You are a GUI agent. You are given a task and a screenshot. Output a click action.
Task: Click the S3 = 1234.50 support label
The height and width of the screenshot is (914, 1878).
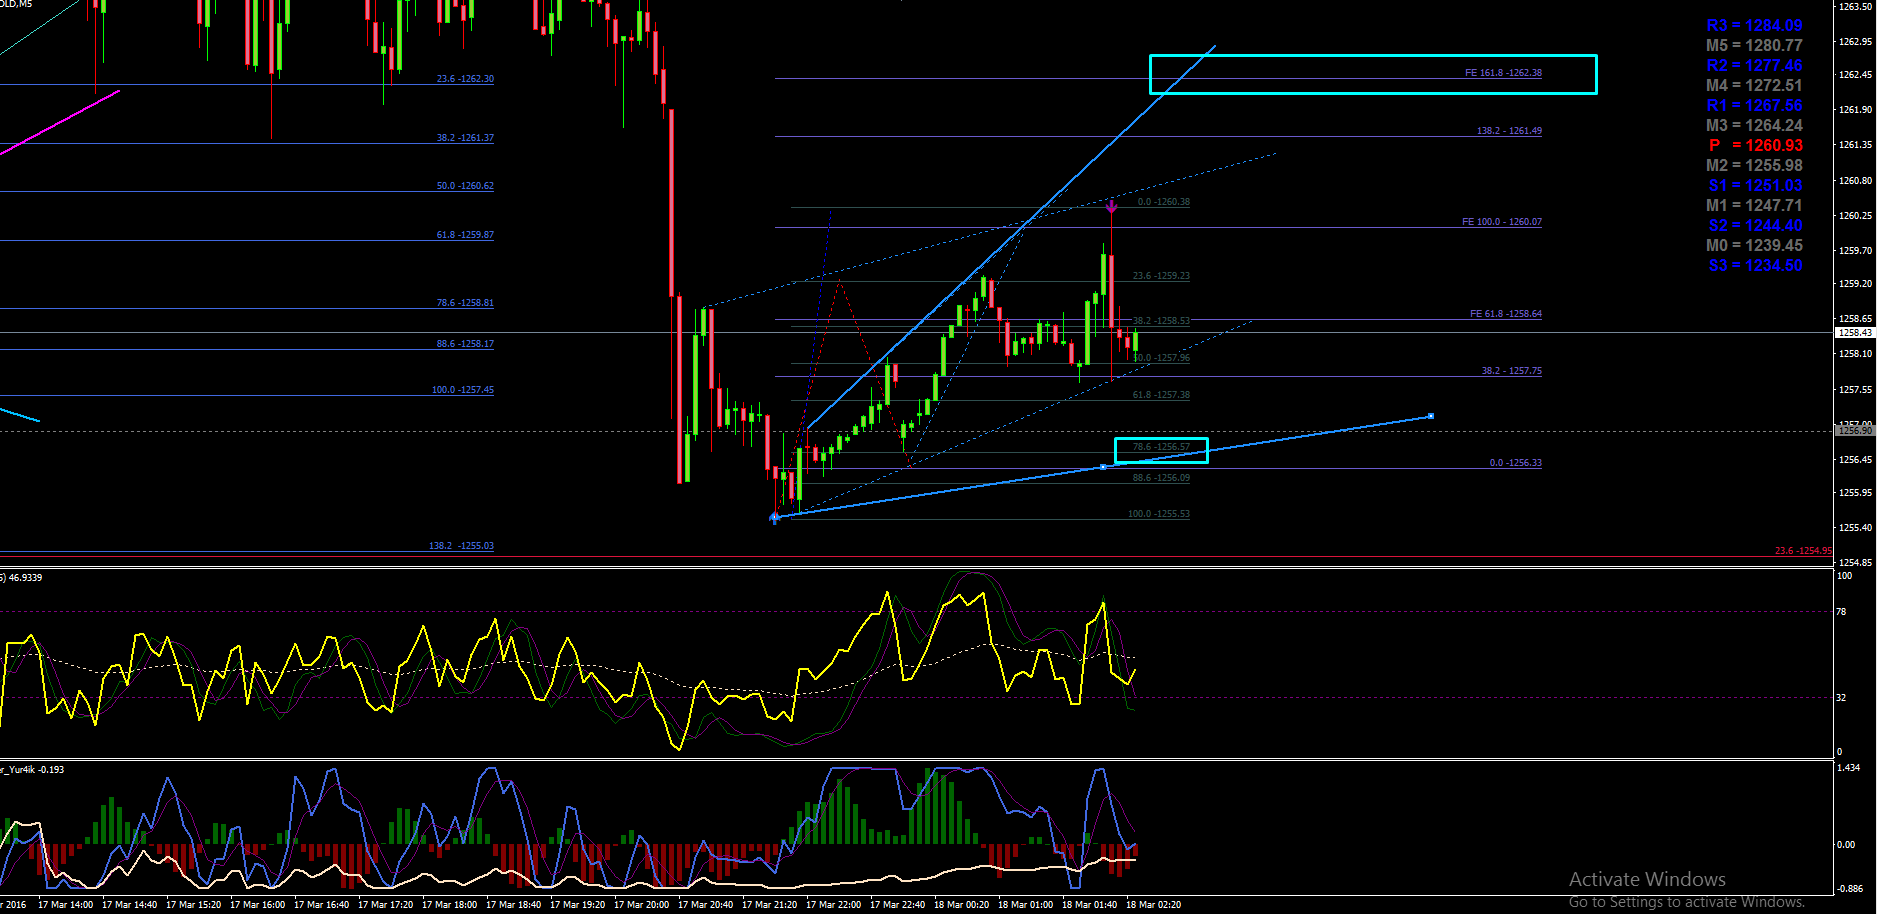(x=1755, y=266)
